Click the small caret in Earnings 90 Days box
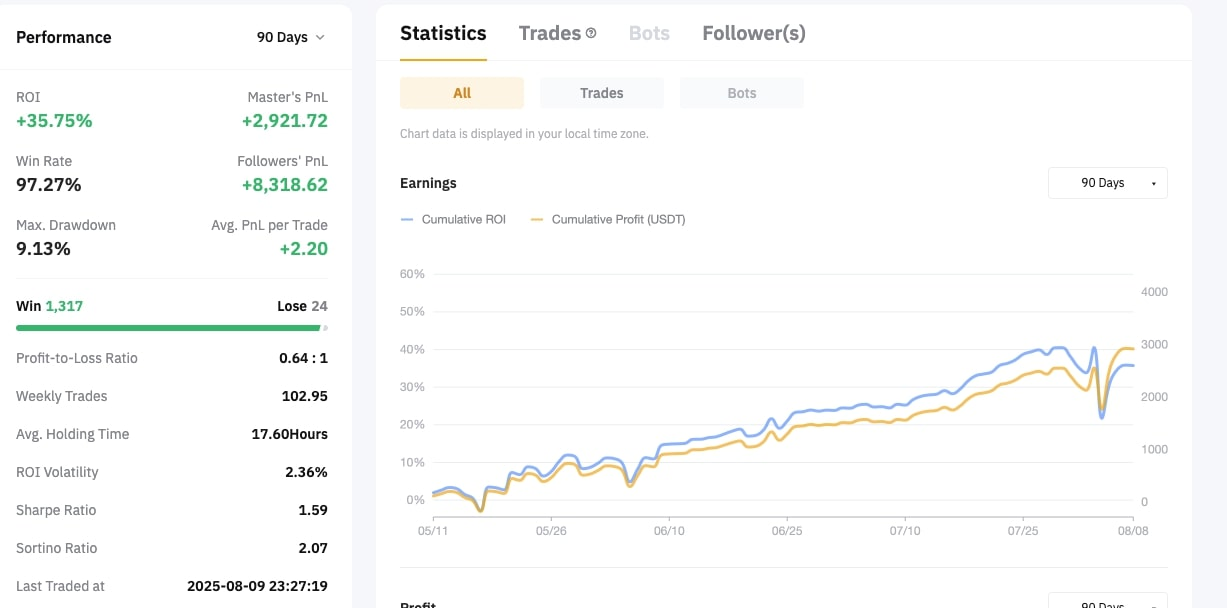Viewport: 1227px width, 608px height. (1153, 184)
